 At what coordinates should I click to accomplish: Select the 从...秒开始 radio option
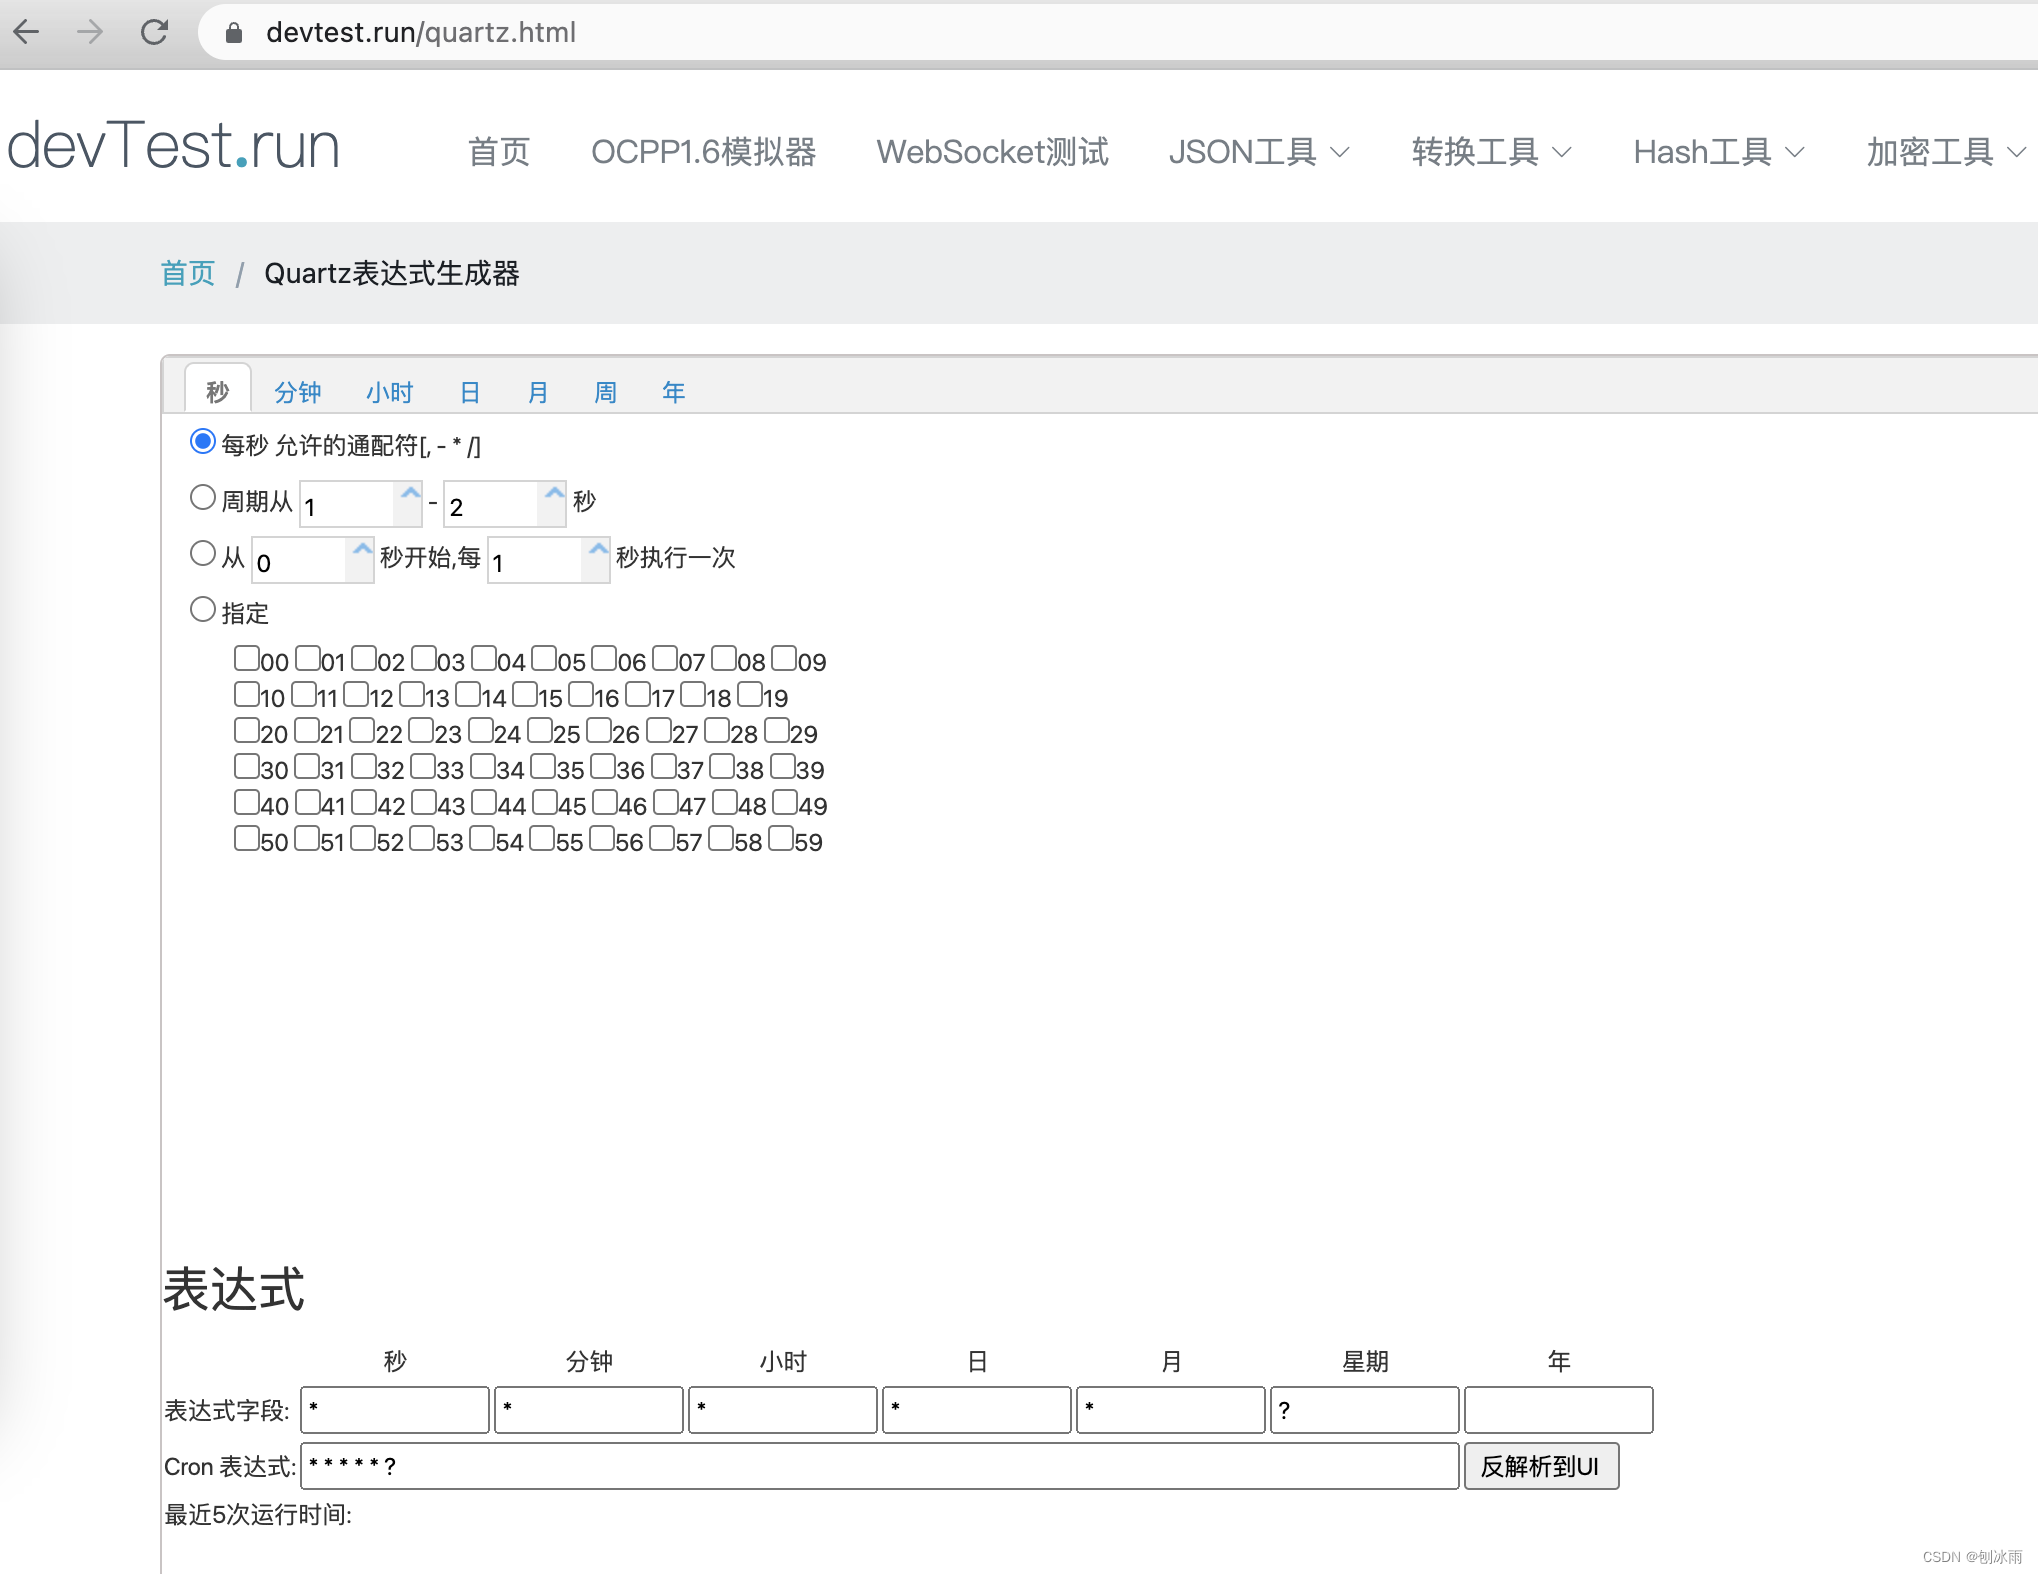click(203, 554)
